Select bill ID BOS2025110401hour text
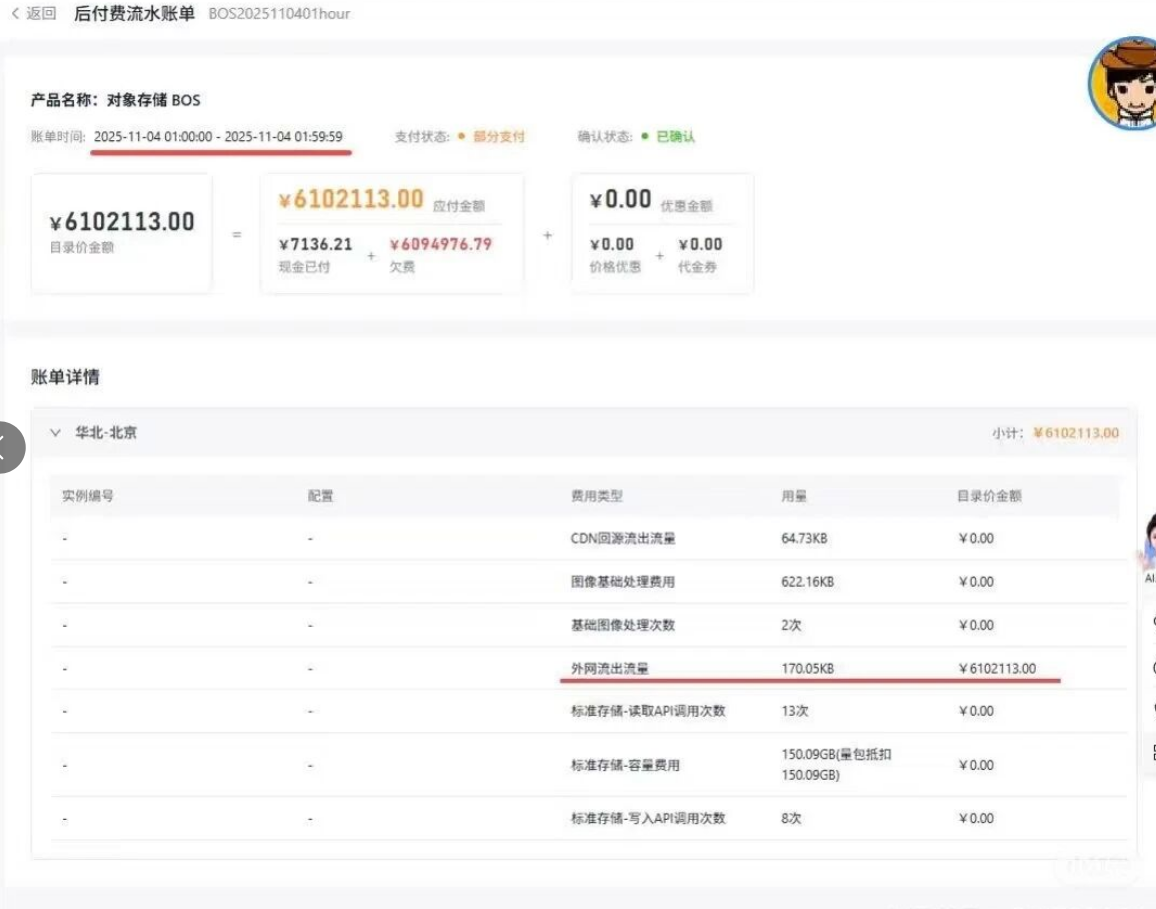Screen dimensions: 1156x909 click(279, 13)
